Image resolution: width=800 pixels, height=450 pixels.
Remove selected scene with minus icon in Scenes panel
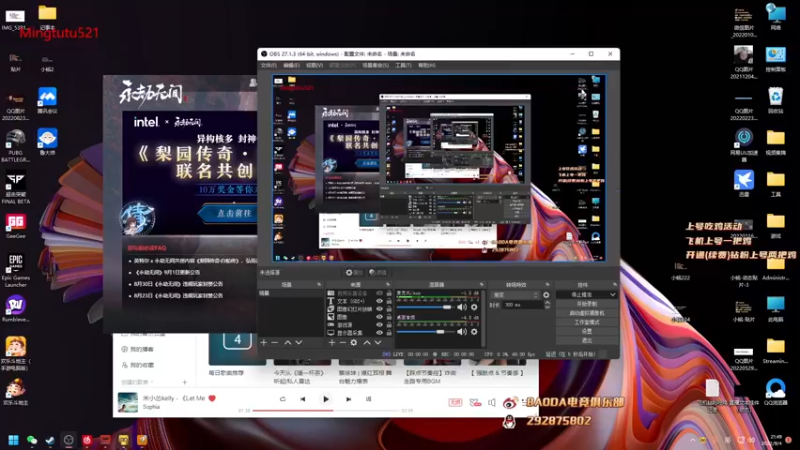coord(275,342)
